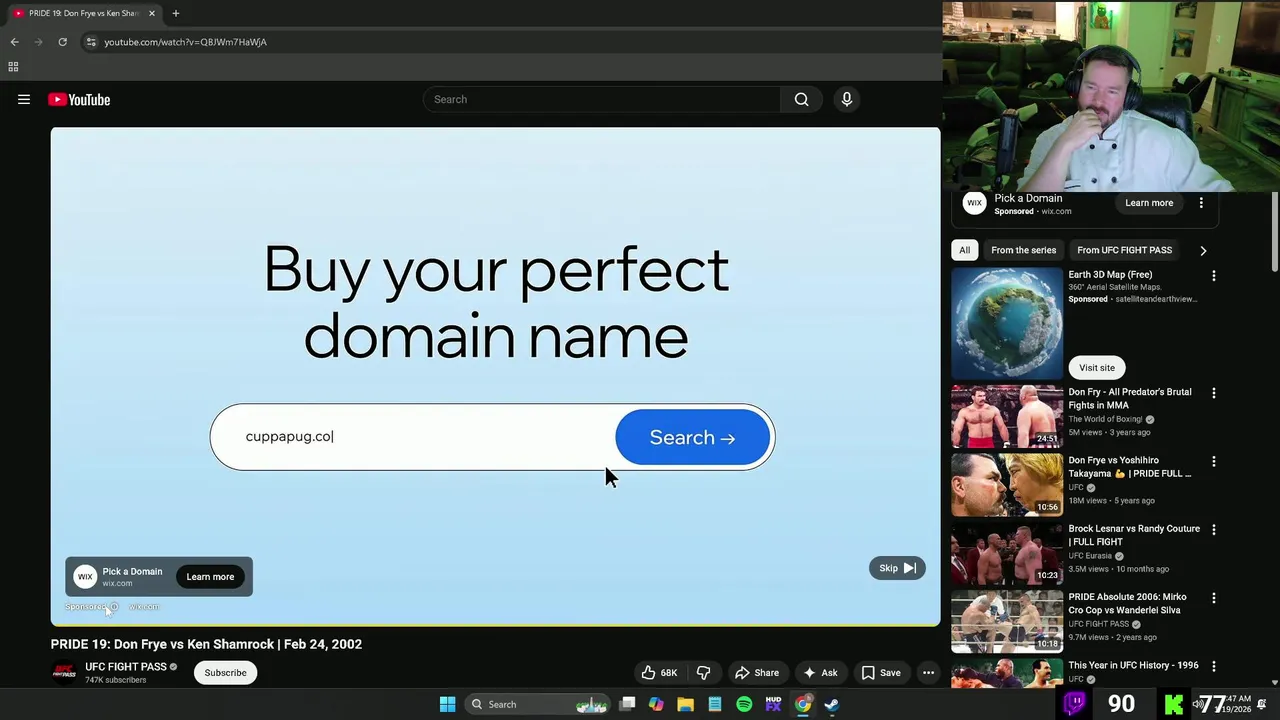View site info icon beside the URL

[91, 42]
